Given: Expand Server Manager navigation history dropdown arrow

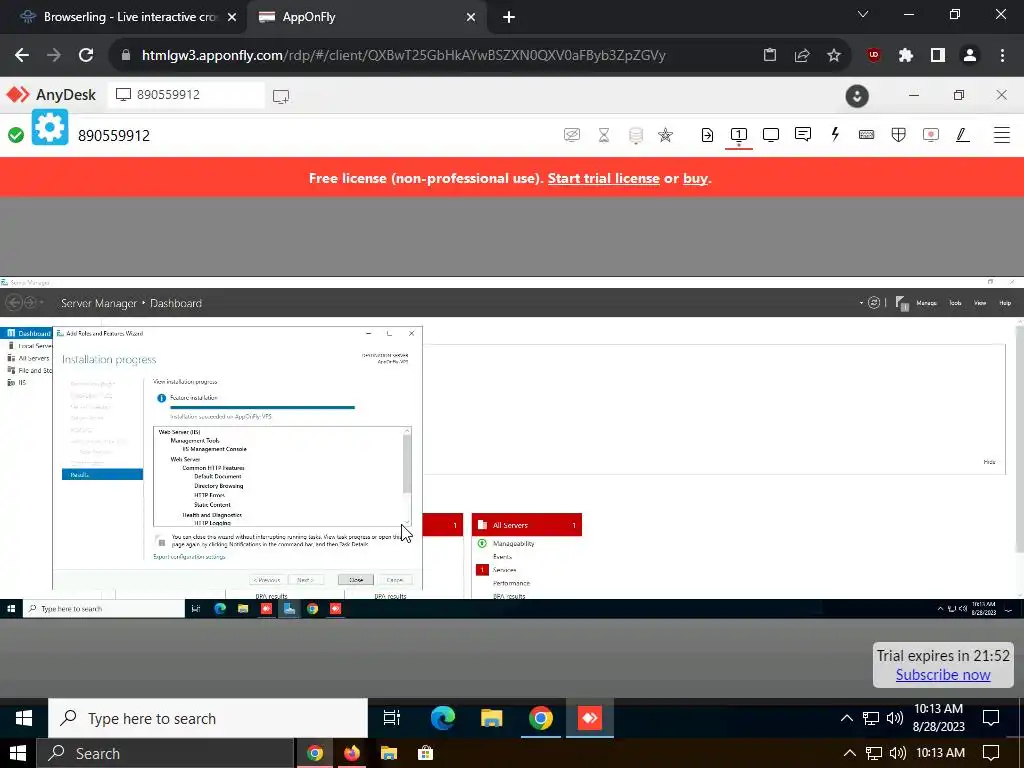Looking at the screenshot, I should (x=42, y=303).
